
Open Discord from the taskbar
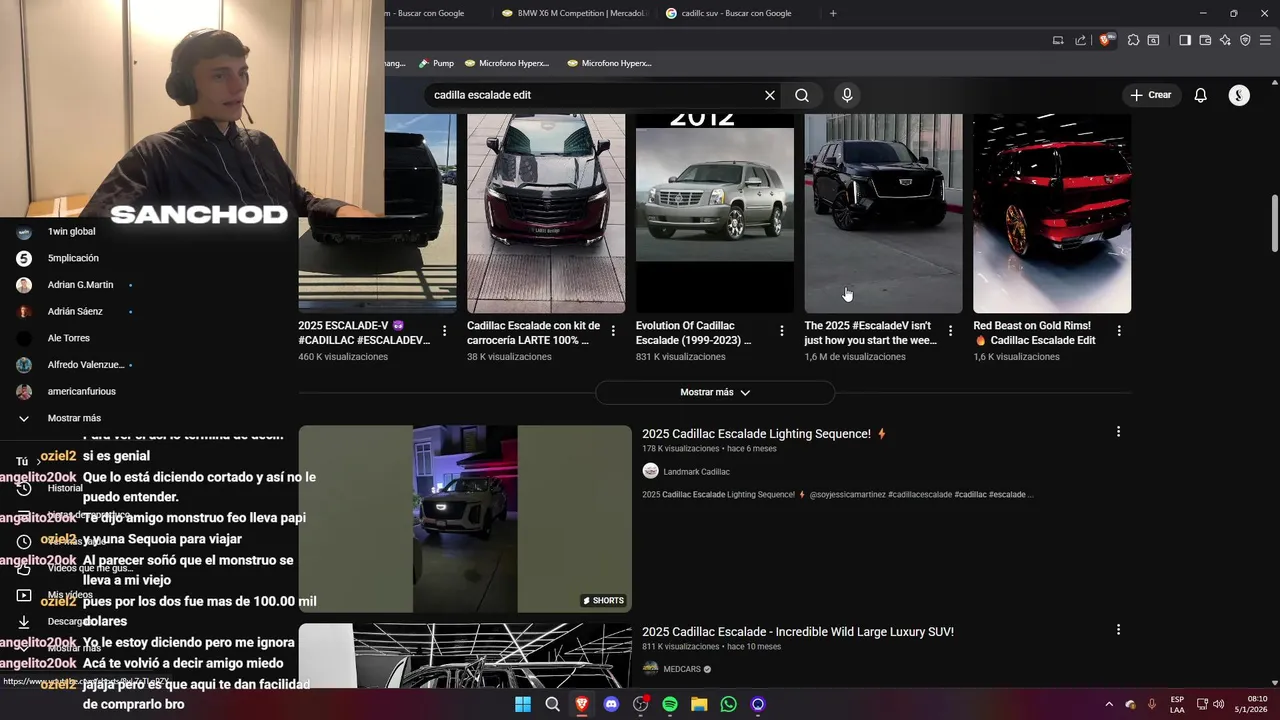click(611, 704)
